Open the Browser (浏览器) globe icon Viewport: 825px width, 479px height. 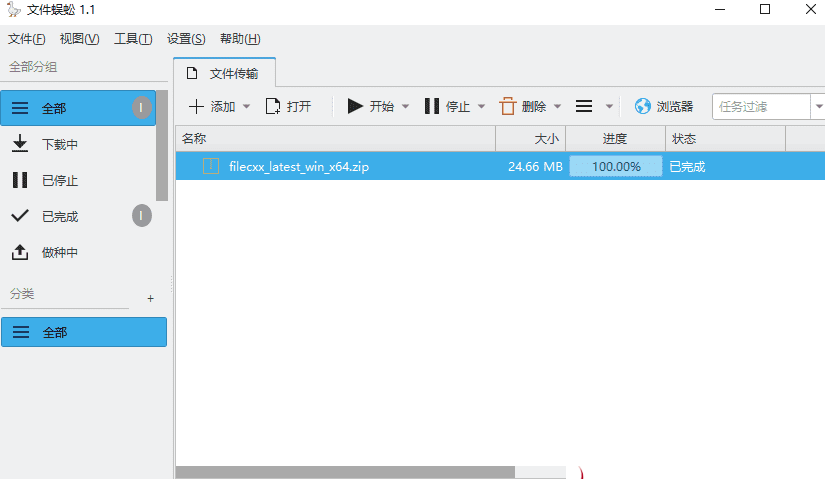point(643,107)
